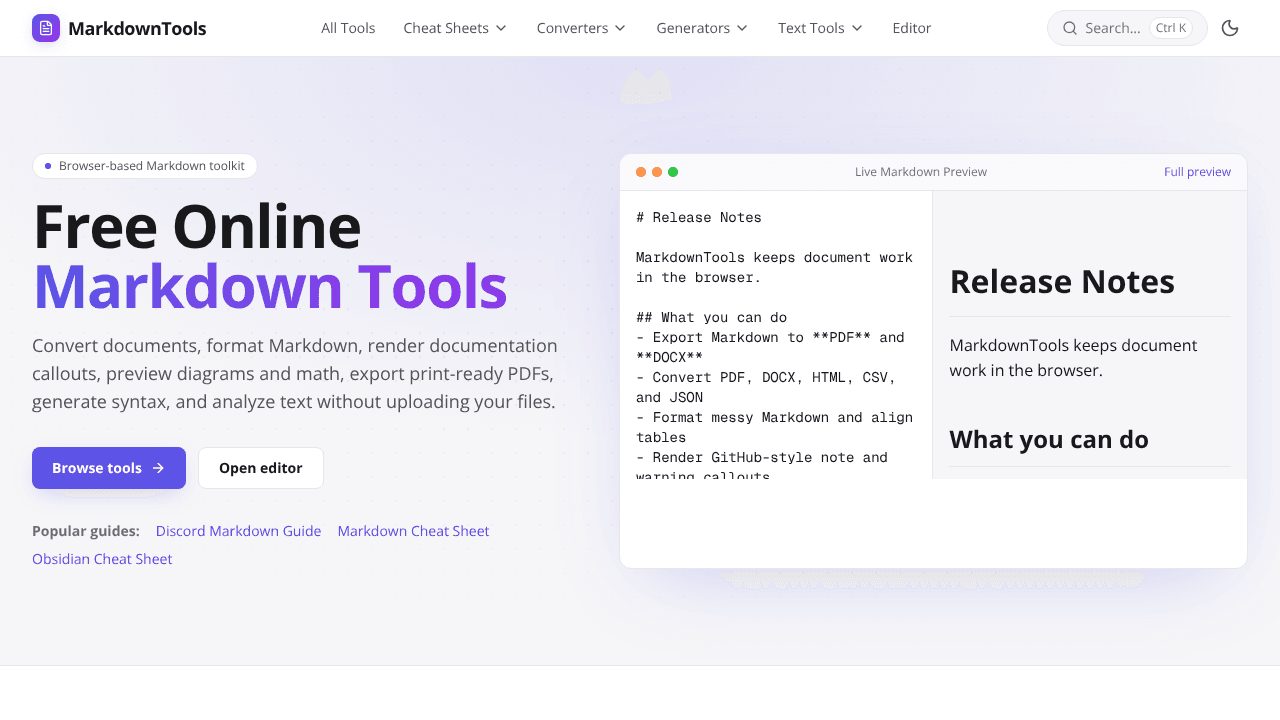This screenshot has width=1280, height=720.
Task: Open Discord Markdown Guide link
Action: pos(238,531)
